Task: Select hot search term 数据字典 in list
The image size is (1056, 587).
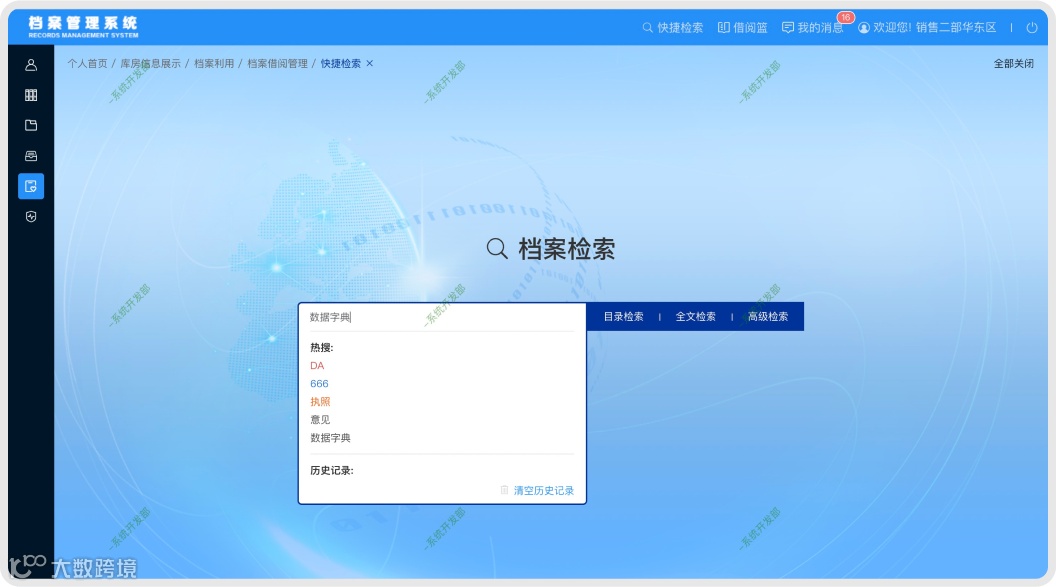Action: (330, 438)
